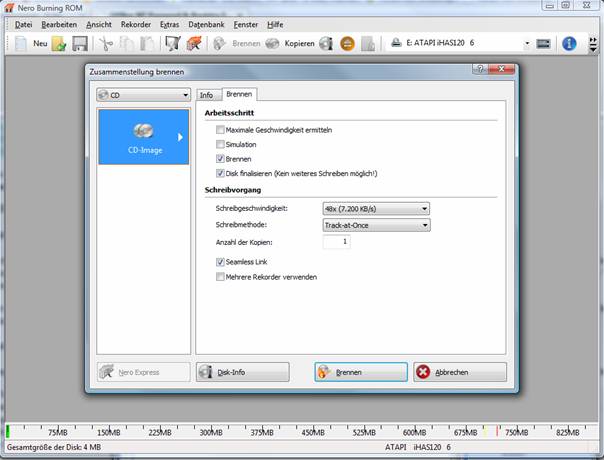
Task: Open file via the folder icon in the toolbar
Action: coord(59,44)
